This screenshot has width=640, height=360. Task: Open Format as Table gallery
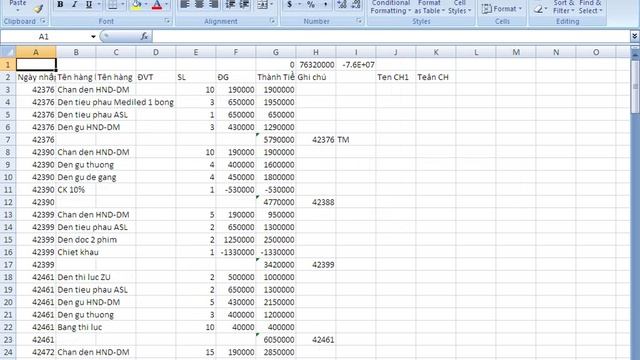429,7
